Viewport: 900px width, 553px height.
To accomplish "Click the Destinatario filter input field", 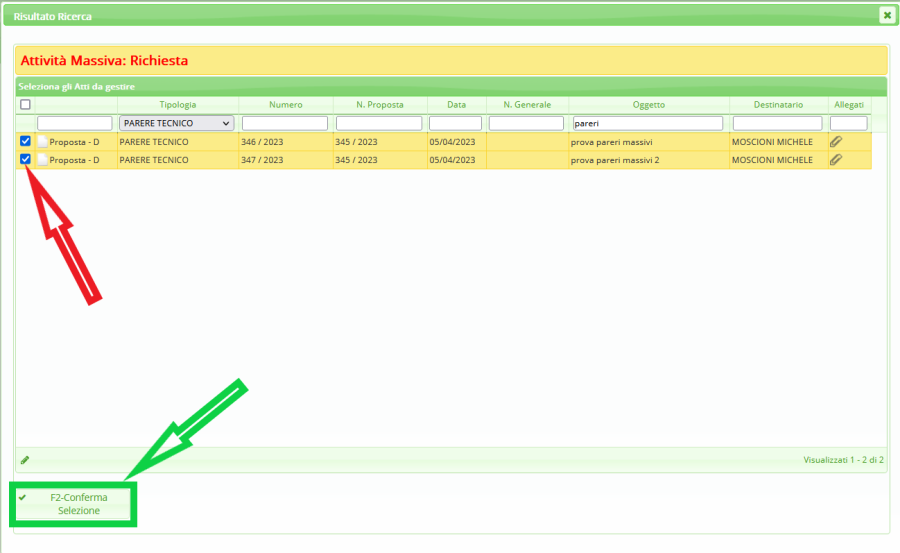I will click(x=778, y=123).
